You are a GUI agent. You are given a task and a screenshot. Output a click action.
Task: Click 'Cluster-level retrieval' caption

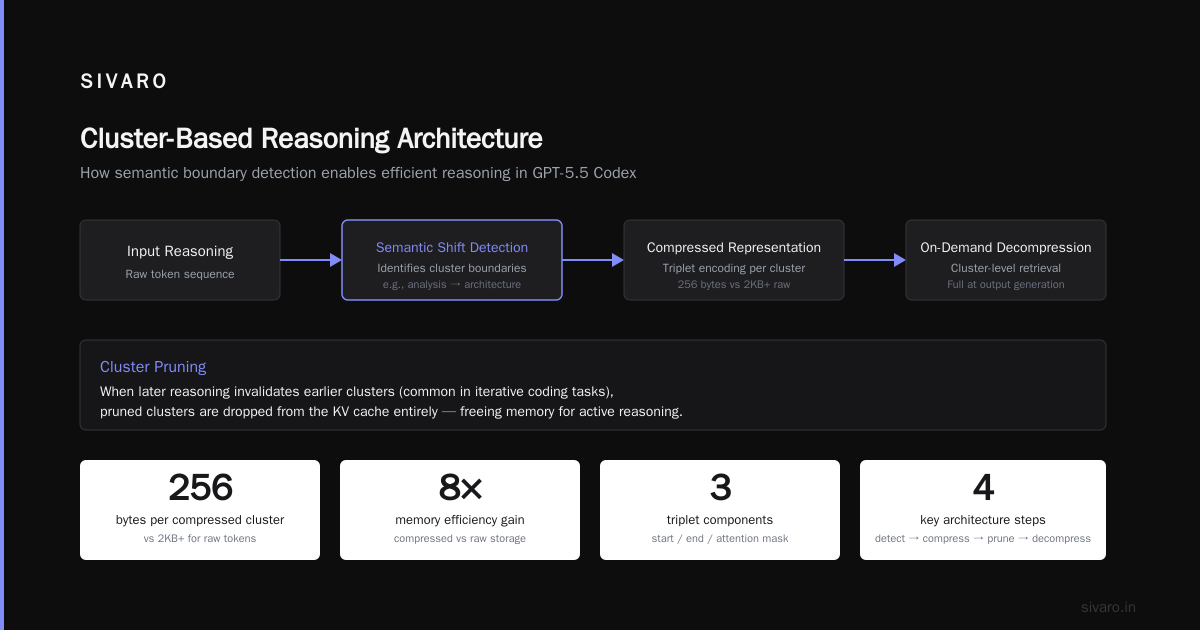[x=1006, y=268]
